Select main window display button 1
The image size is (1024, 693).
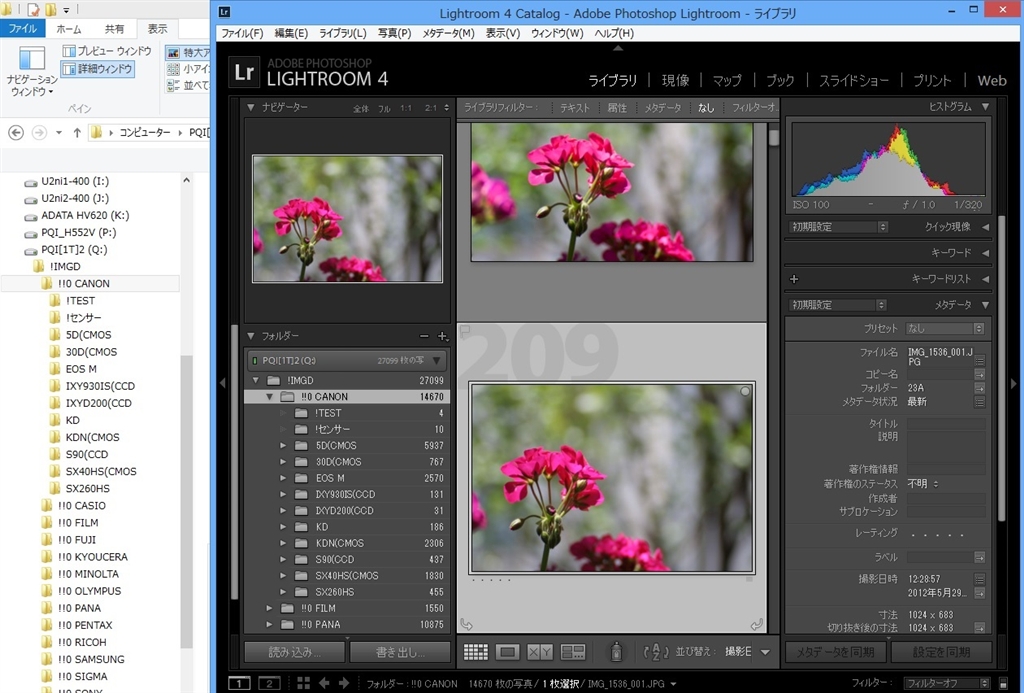click(x=239, y=683)
